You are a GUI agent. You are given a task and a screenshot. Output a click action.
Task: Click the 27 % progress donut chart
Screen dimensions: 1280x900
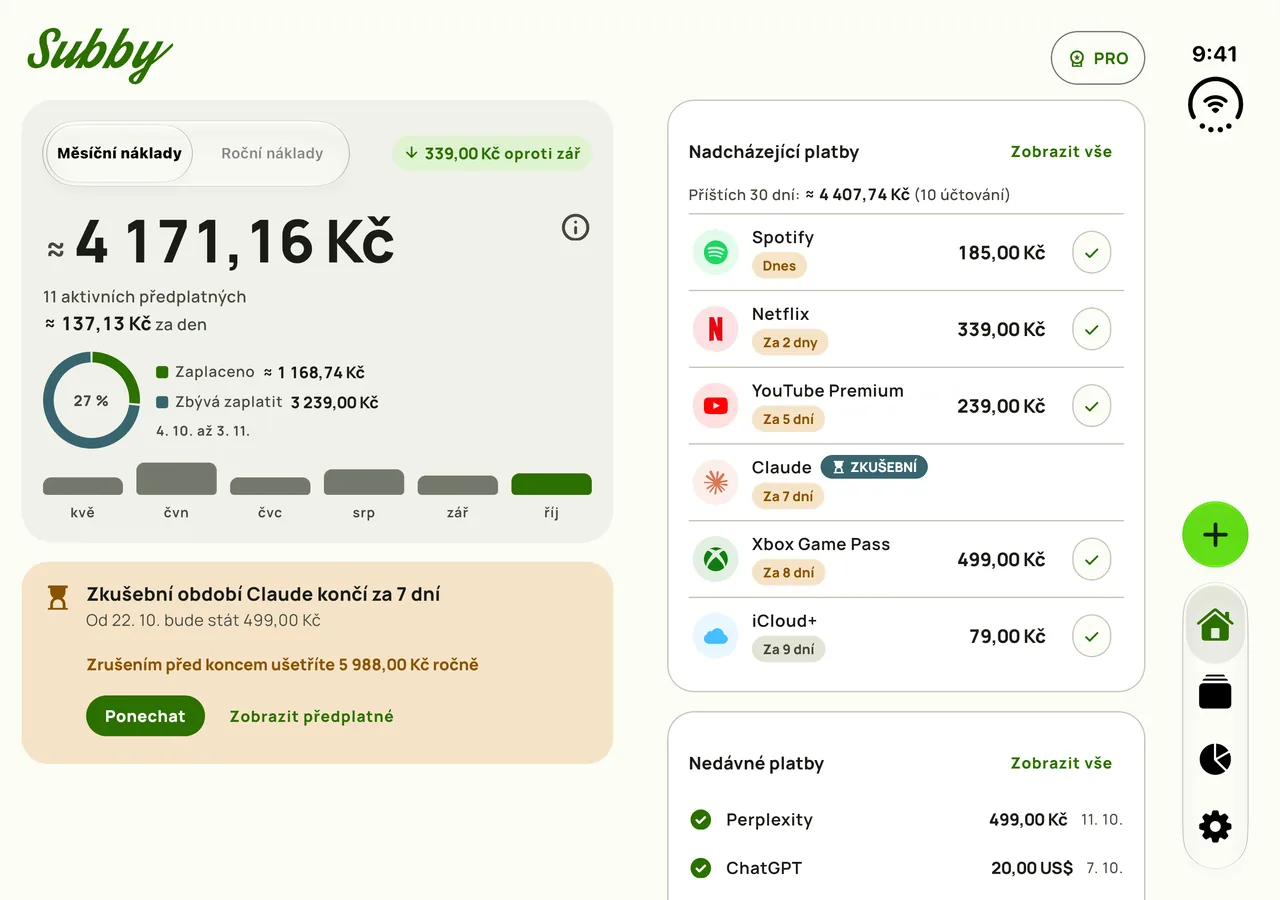(x=91, y=401)
